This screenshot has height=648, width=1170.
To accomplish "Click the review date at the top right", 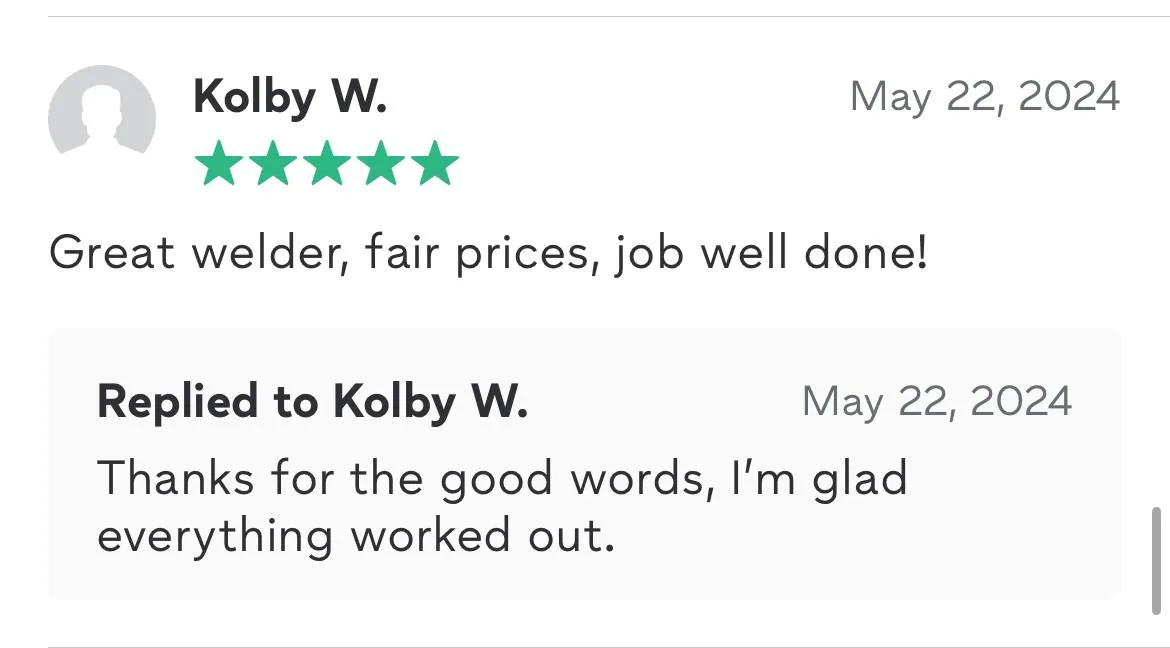I will pyautogui.click(x=984, y=97).
